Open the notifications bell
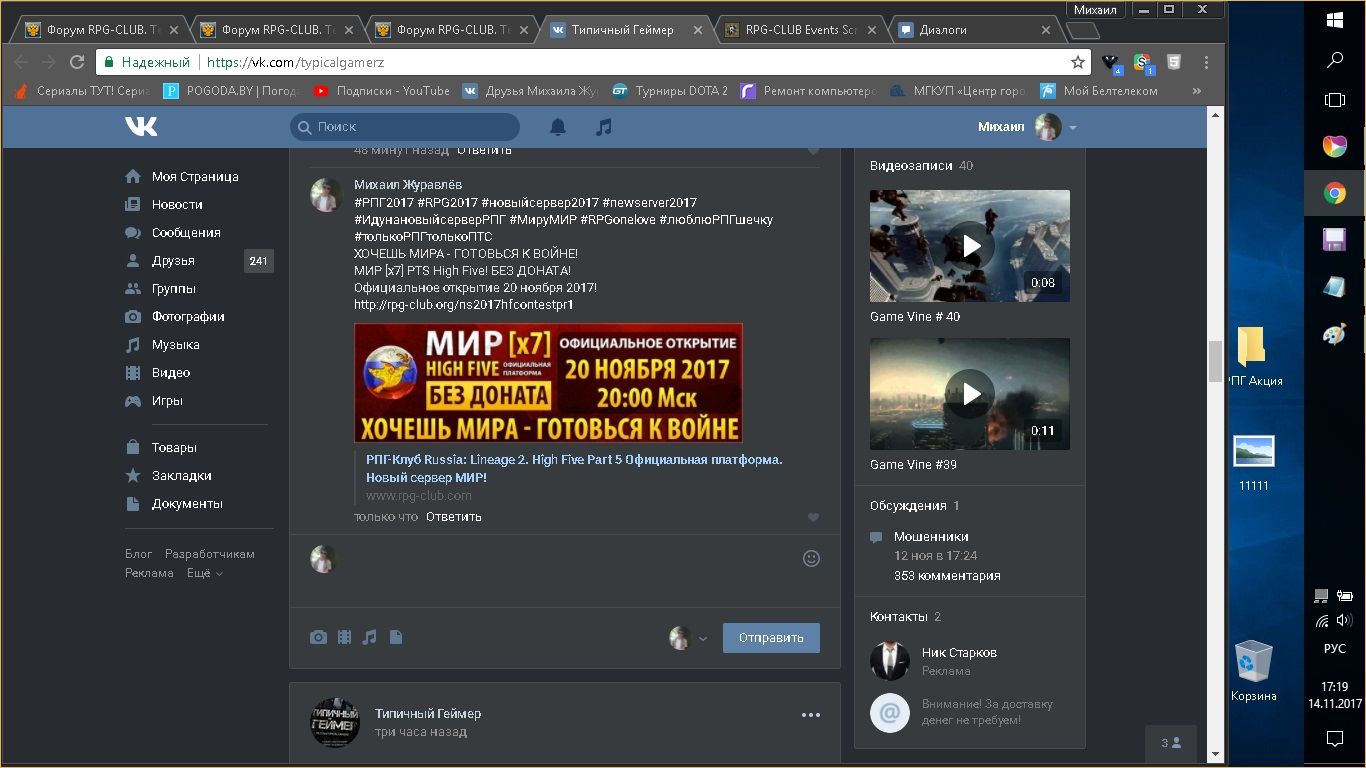Screen dimensions: 1366x768 point(558,127)
